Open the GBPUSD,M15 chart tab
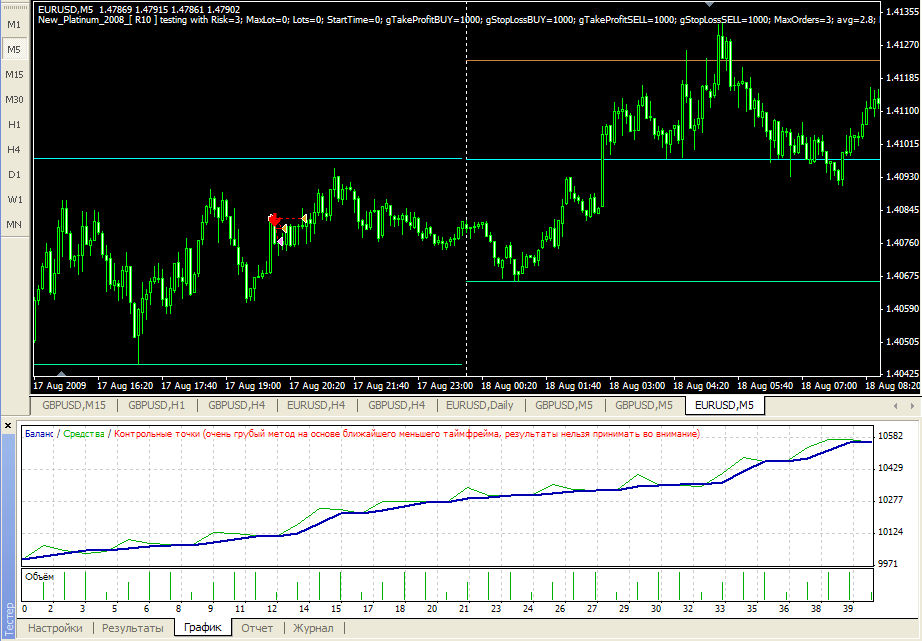 [x=74, y=405]
